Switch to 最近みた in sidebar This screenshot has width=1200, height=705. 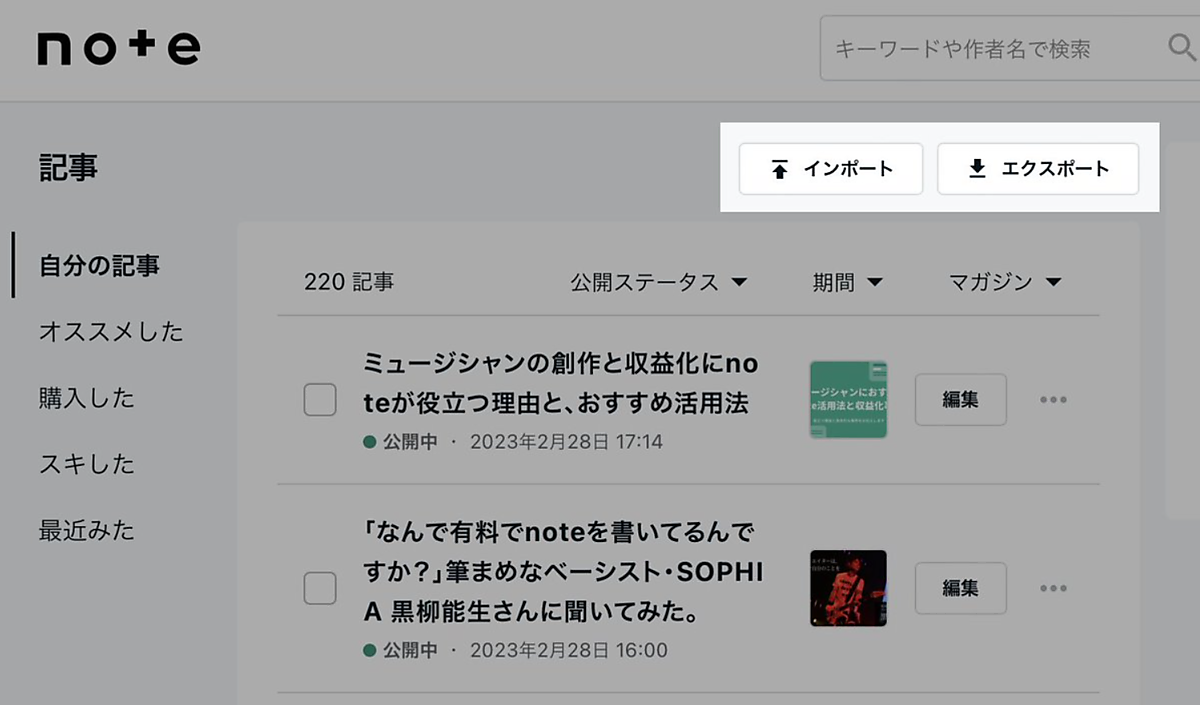pos(86,530)
